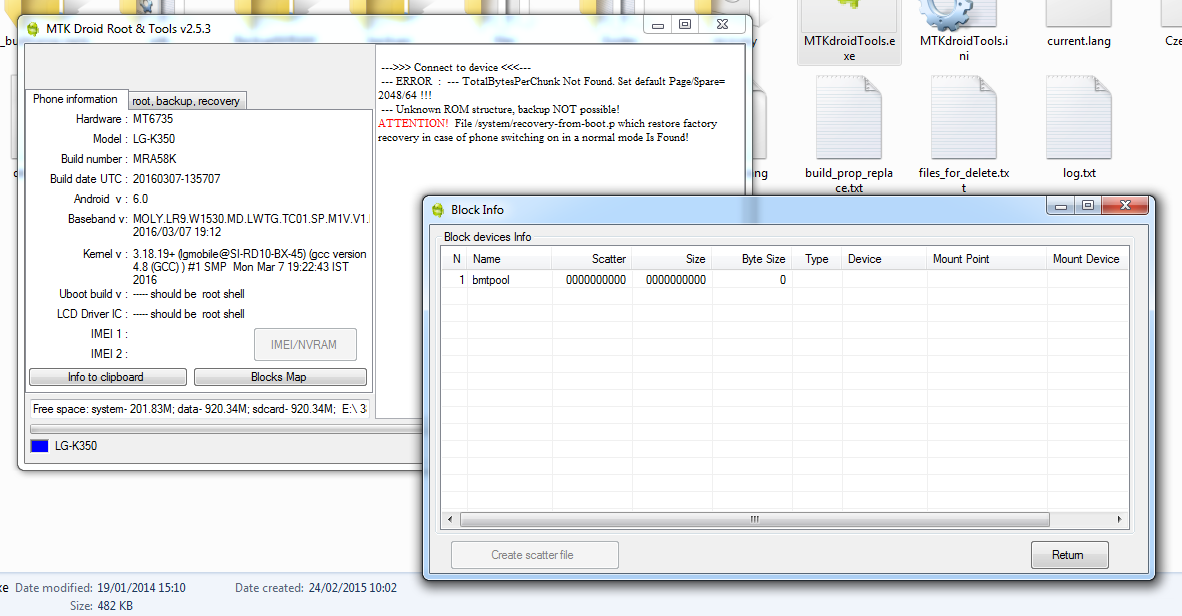Click the MRA58K build number value

(155, 159)
